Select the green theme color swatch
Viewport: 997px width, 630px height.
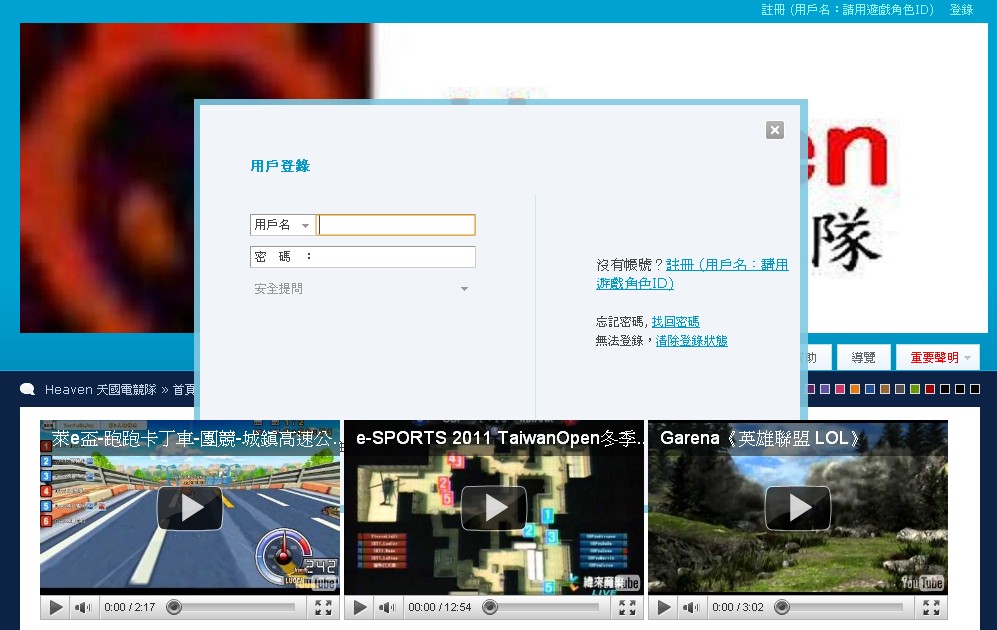click(915, 389)
